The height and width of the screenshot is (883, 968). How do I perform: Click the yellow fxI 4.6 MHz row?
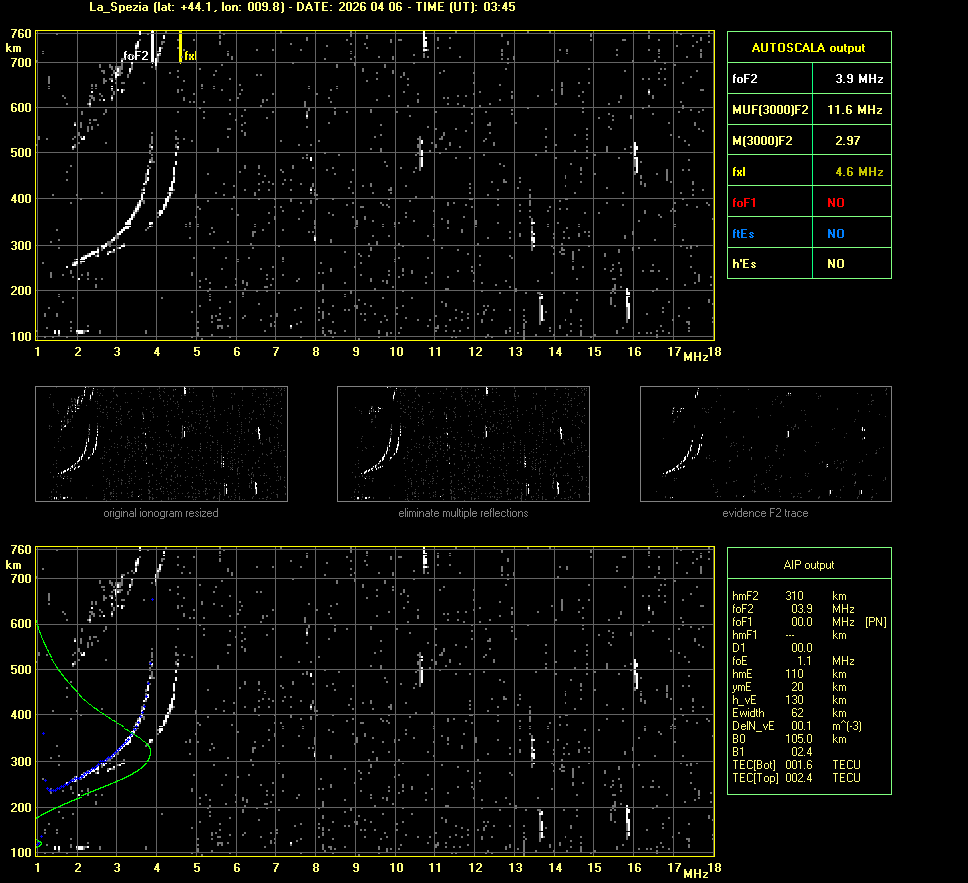[808, 172]
